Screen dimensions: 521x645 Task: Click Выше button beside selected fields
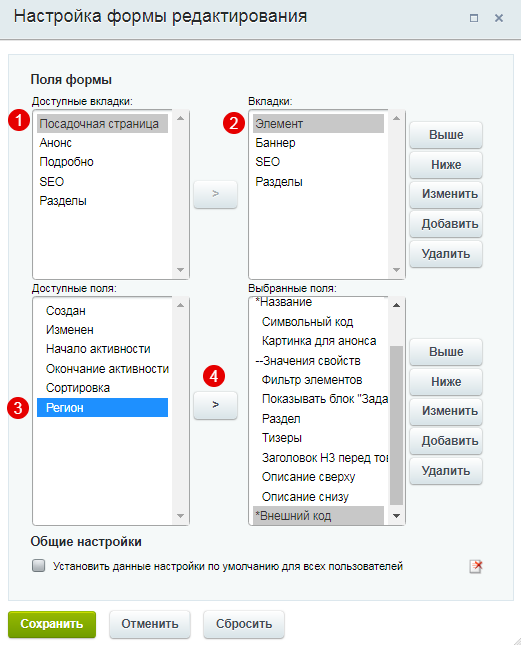446,352
